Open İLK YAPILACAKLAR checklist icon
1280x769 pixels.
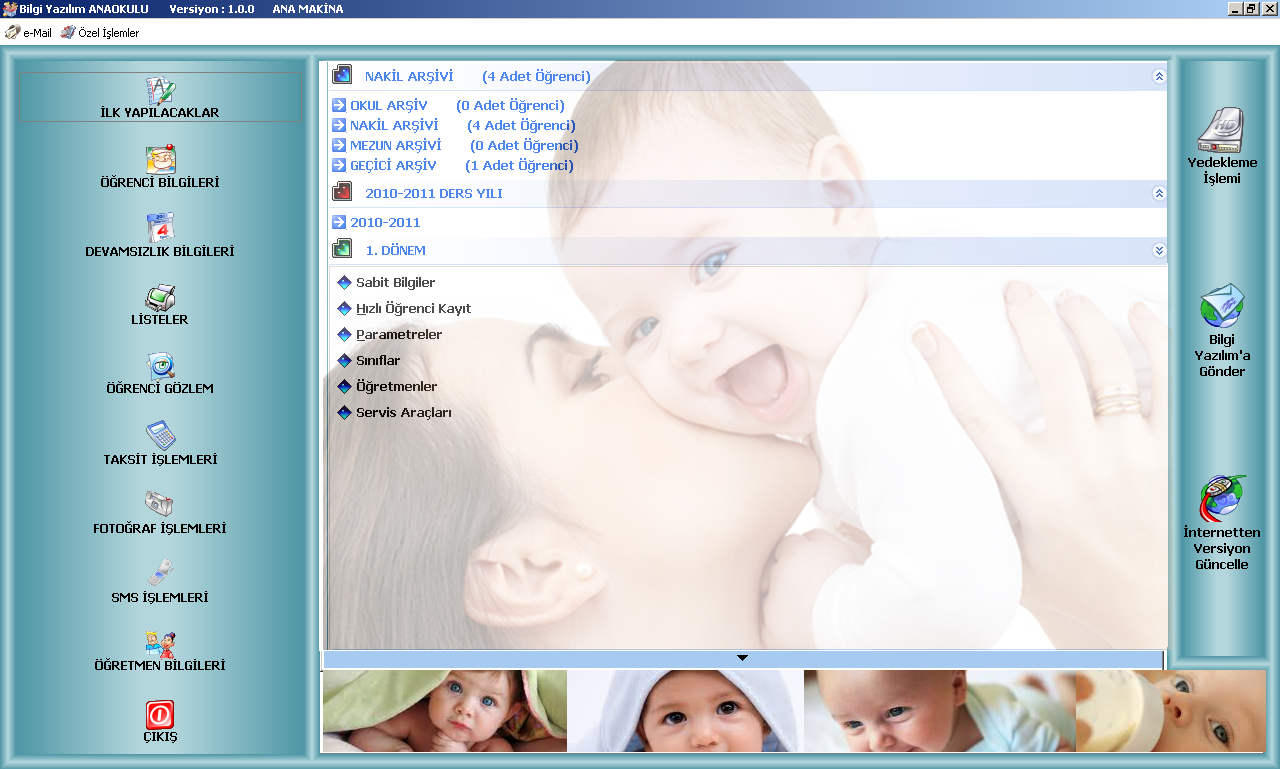click(160, 91)
